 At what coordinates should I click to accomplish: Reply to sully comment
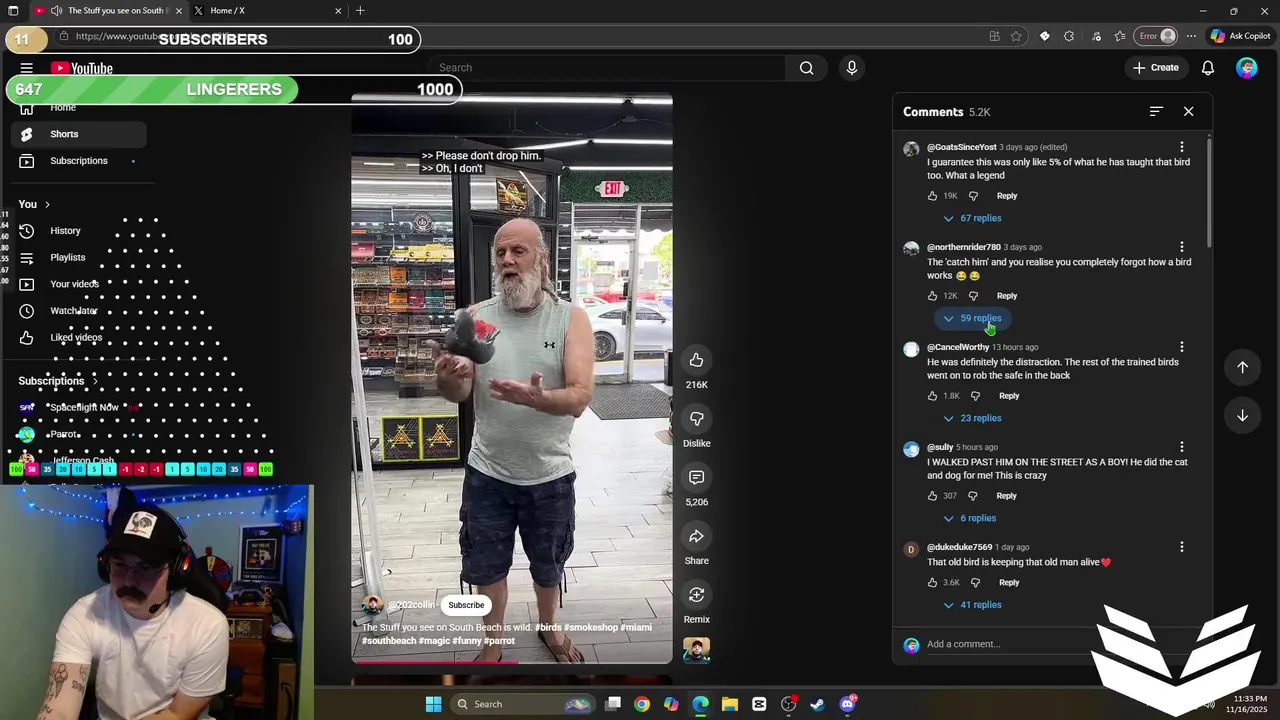coord(1007,496)
